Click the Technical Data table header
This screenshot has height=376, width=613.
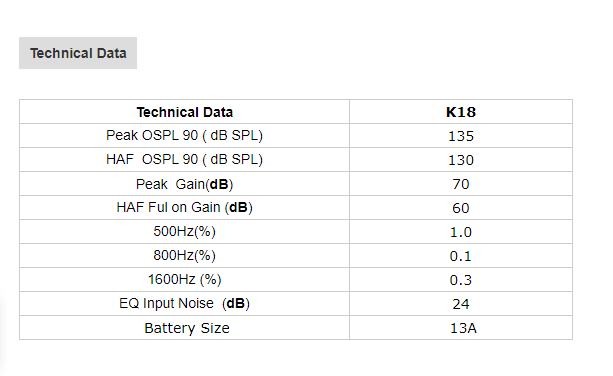(185, 112)
